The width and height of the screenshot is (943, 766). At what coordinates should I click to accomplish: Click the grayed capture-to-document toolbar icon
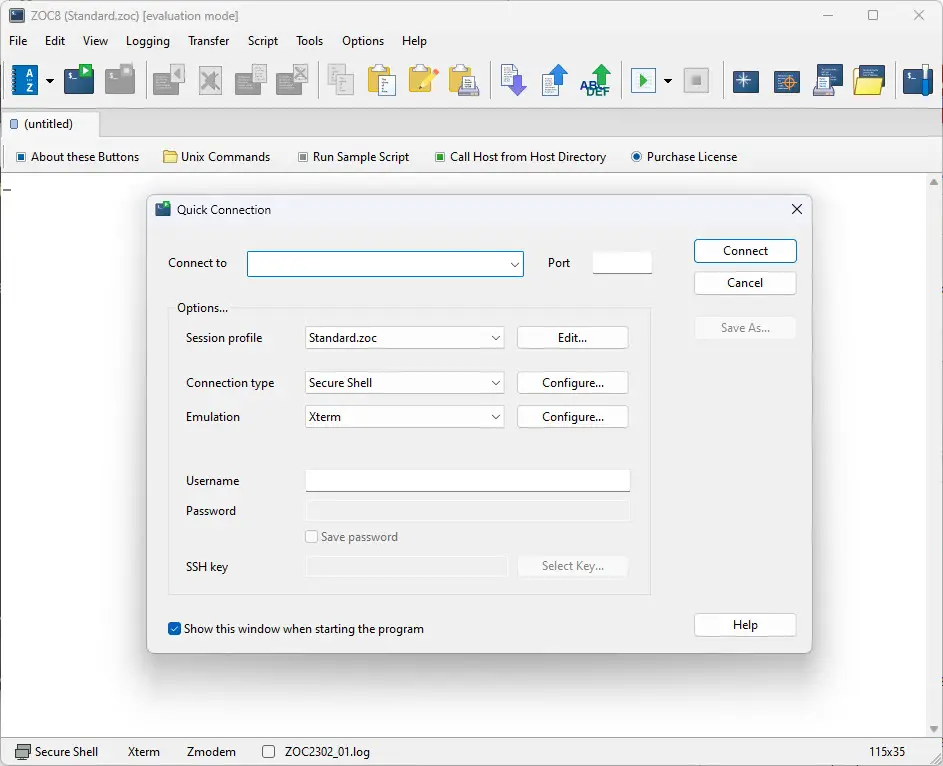coord(251,80)
